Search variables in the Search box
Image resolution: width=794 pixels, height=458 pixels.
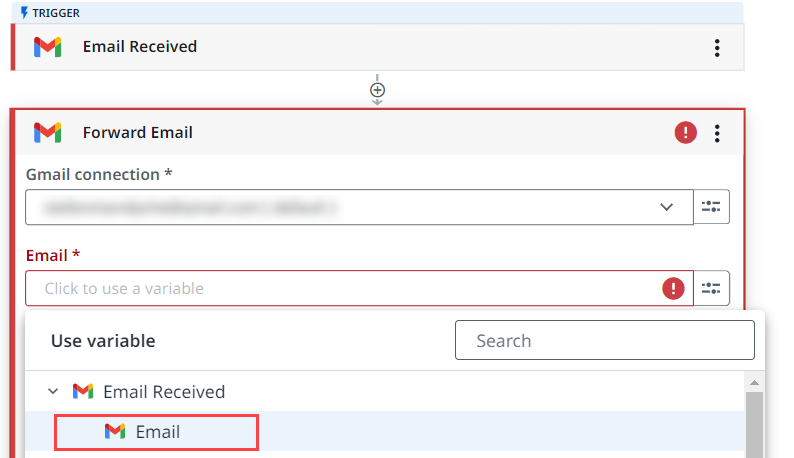point(604,340)
